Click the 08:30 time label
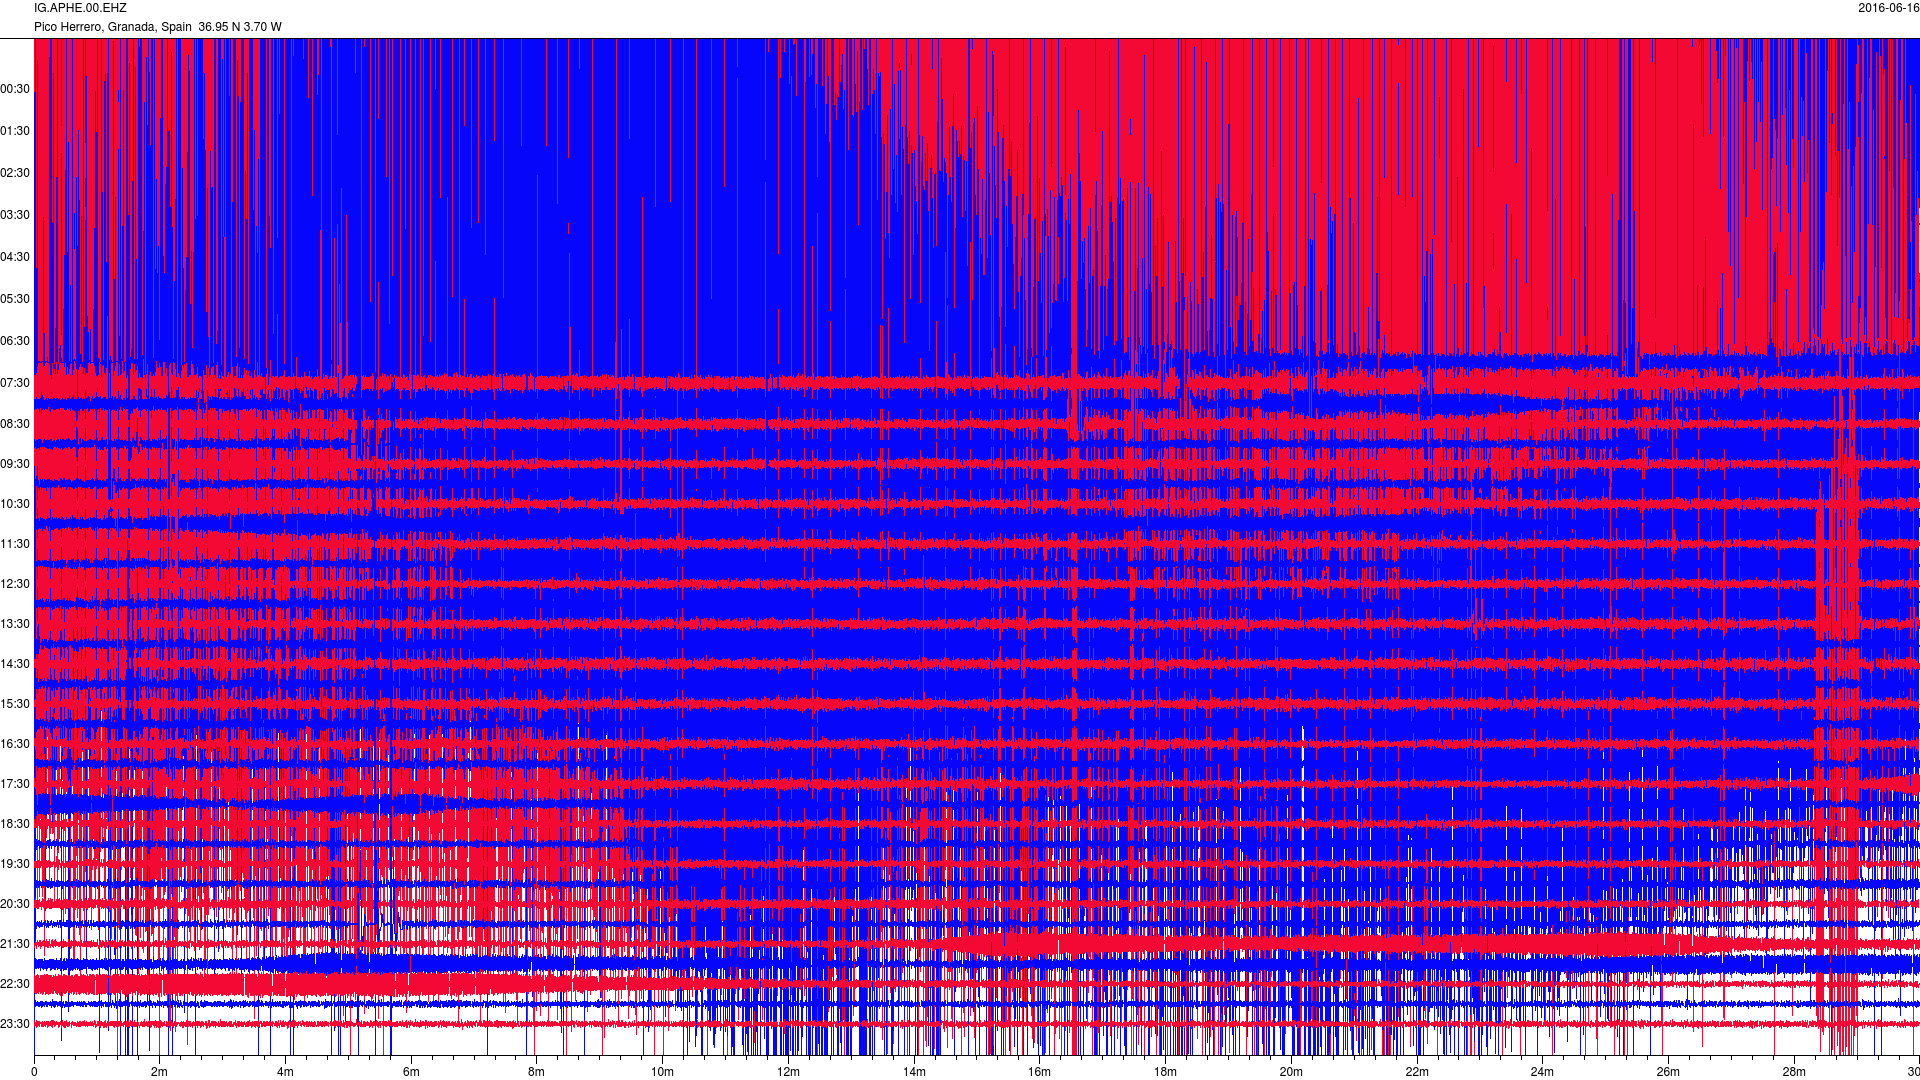 tap(15, 424)
